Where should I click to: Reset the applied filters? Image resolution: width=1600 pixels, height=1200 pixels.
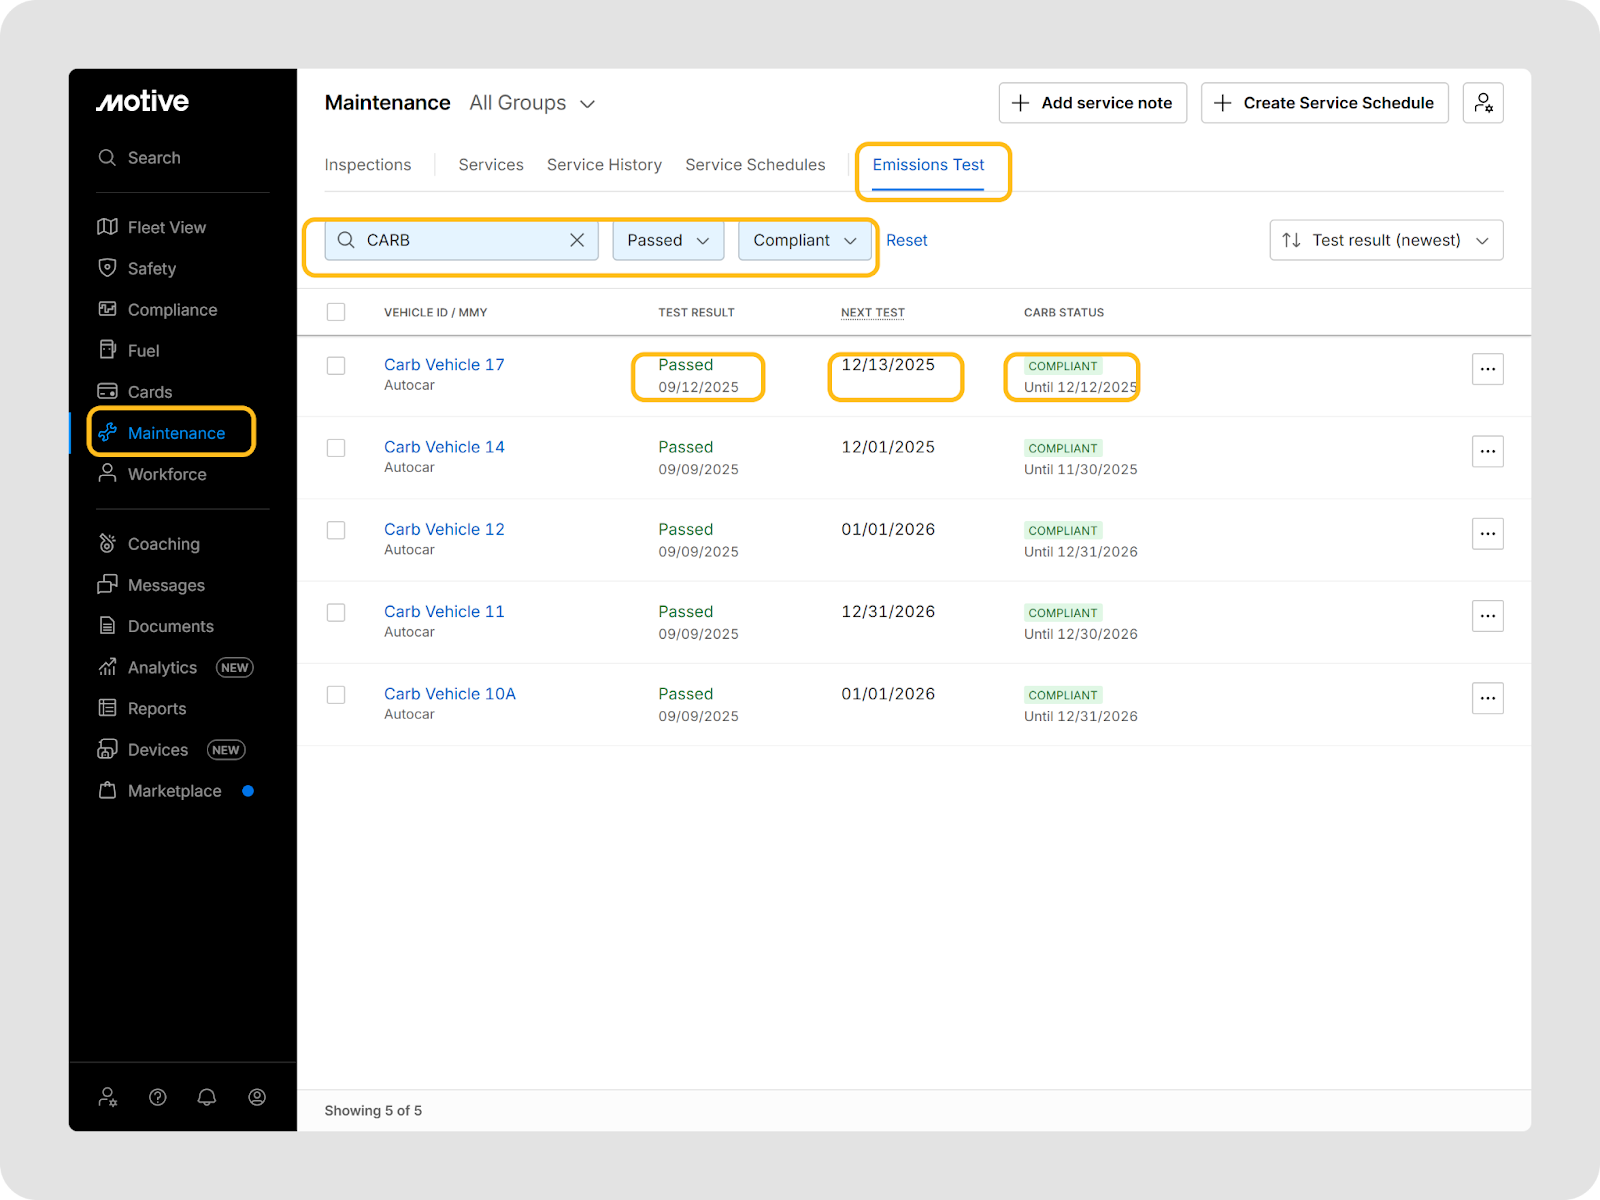[907, 240]
